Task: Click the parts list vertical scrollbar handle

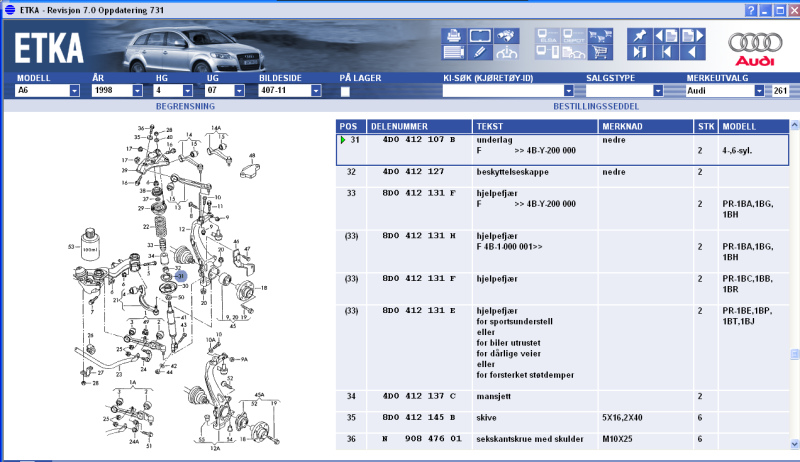Action: tap(794, 354)
